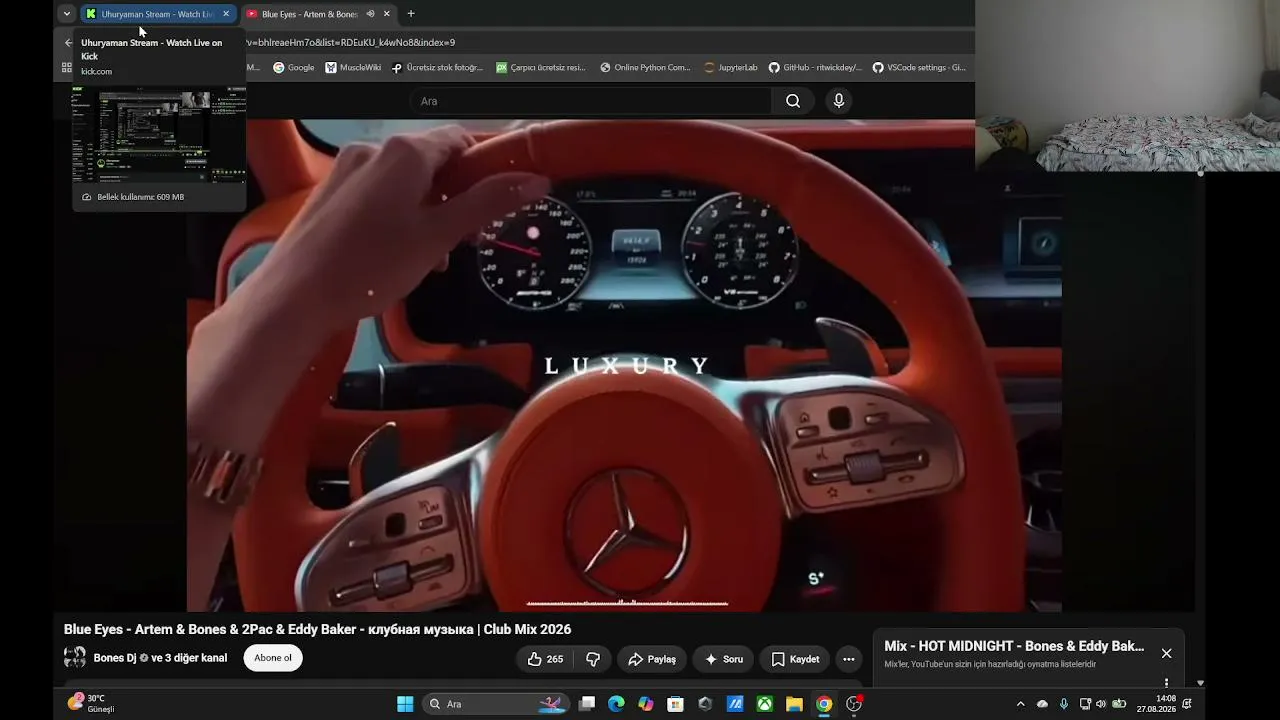Like the video with 265 likes
The width and height of the screenshot is (1280, 720).
[x=546, y=659]
